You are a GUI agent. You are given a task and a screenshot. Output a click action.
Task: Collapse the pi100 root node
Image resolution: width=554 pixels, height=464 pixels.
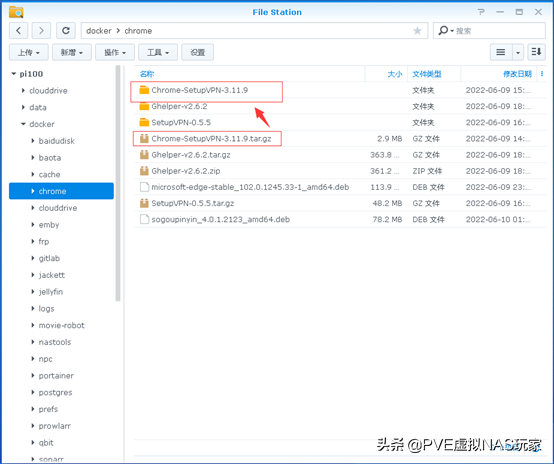coord(14,74)
